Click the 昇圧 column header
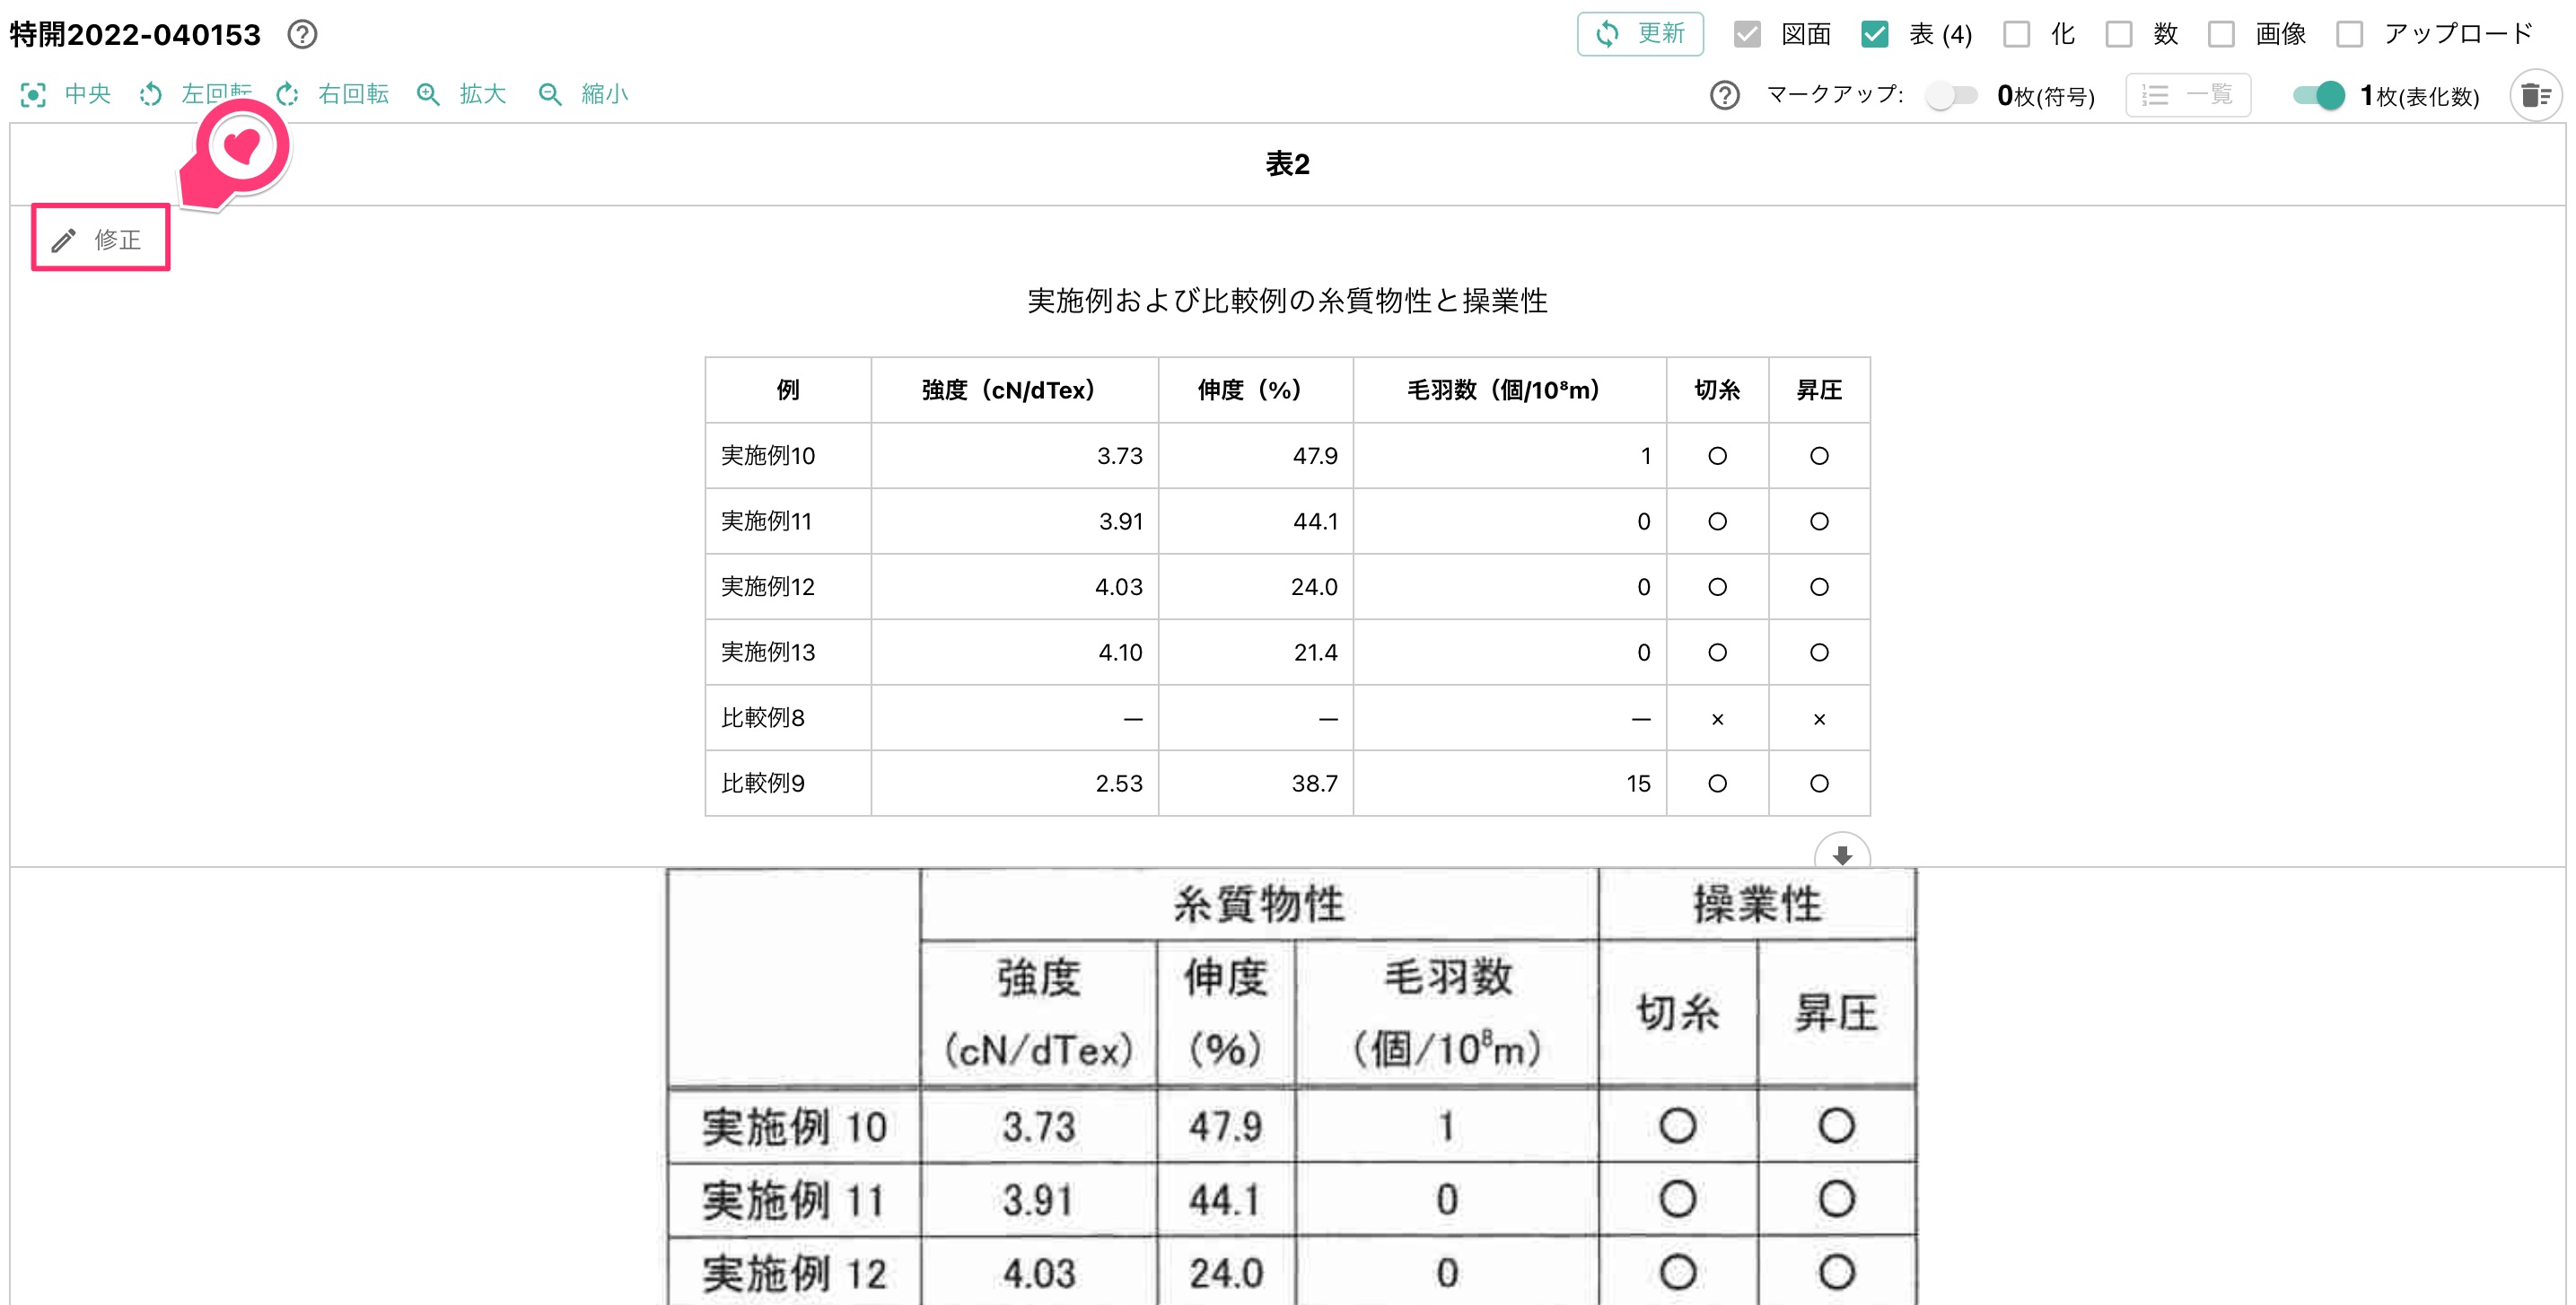This screenshot has width=2576, height=1305. coord(1819,390)
